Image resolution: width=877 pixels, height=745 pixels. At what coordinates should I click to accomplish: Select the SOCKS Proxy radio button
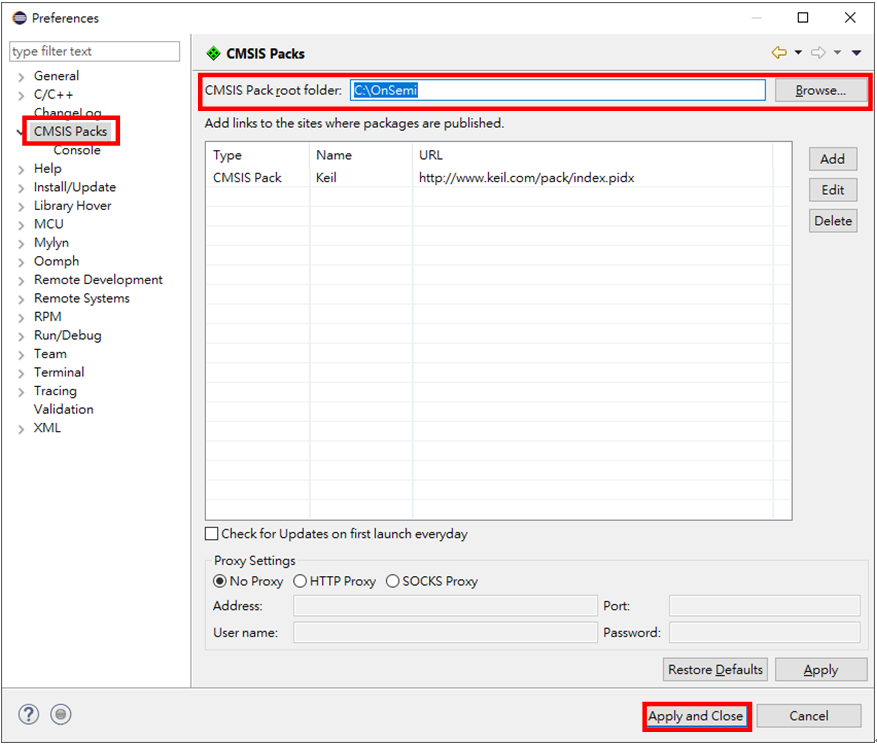pyautogui.click(x=393, y=581)
